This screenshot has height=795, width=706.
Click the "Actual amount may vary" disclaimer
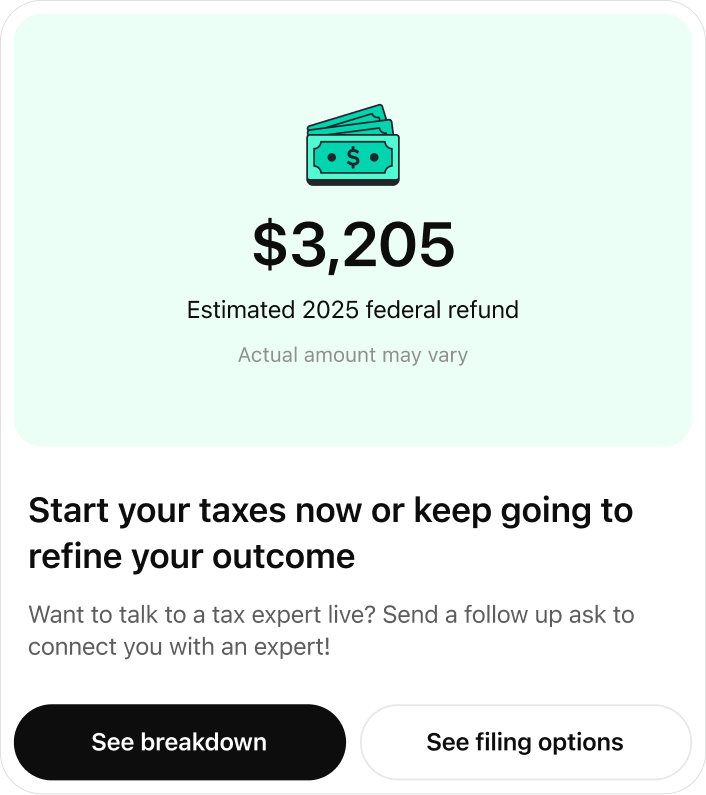(x=353, y=355)
